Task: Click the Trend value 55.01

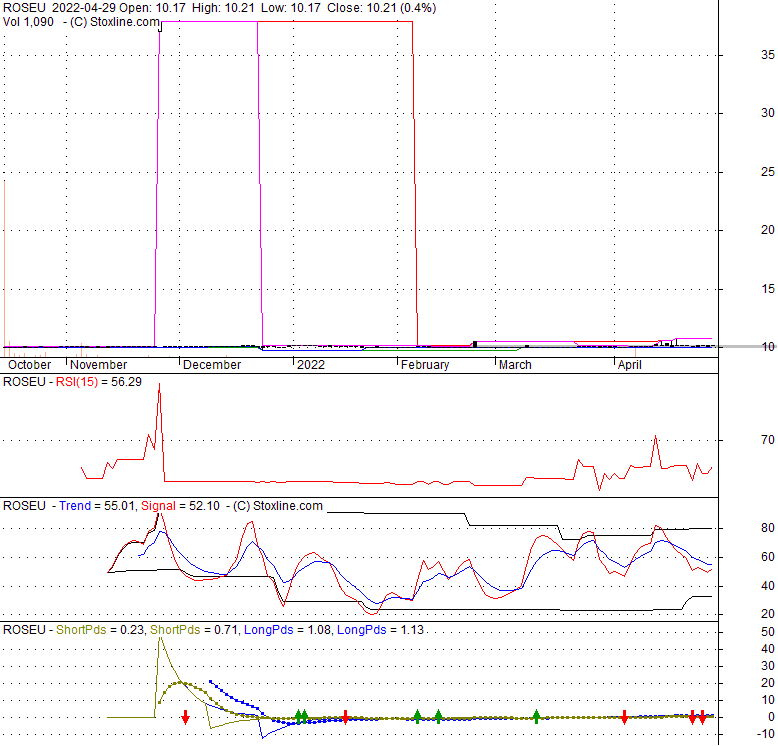Action: (120, 506)
